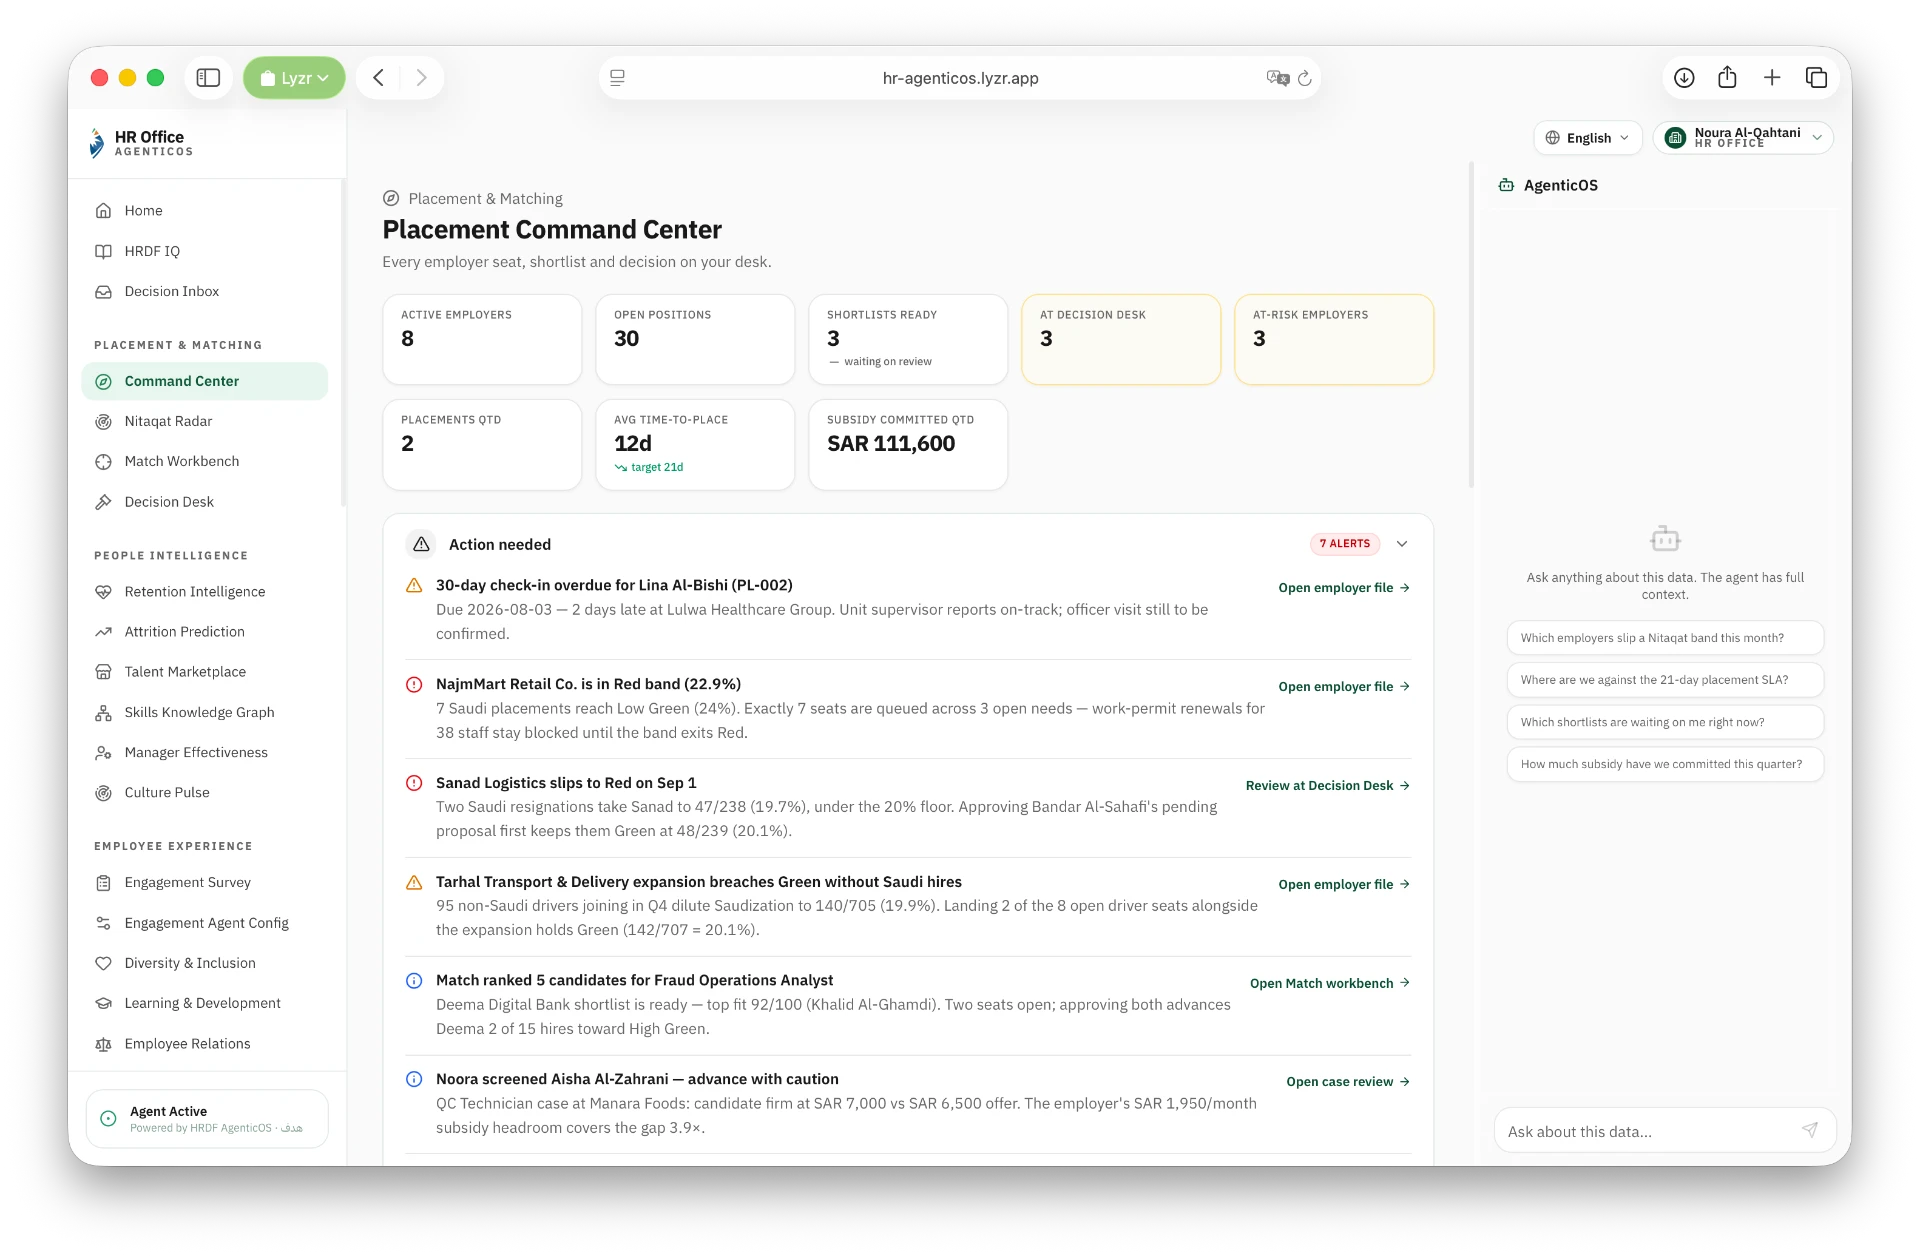Open the English language dropdown
This screenshot has width=1920, height=1256.
(1587, 138)
